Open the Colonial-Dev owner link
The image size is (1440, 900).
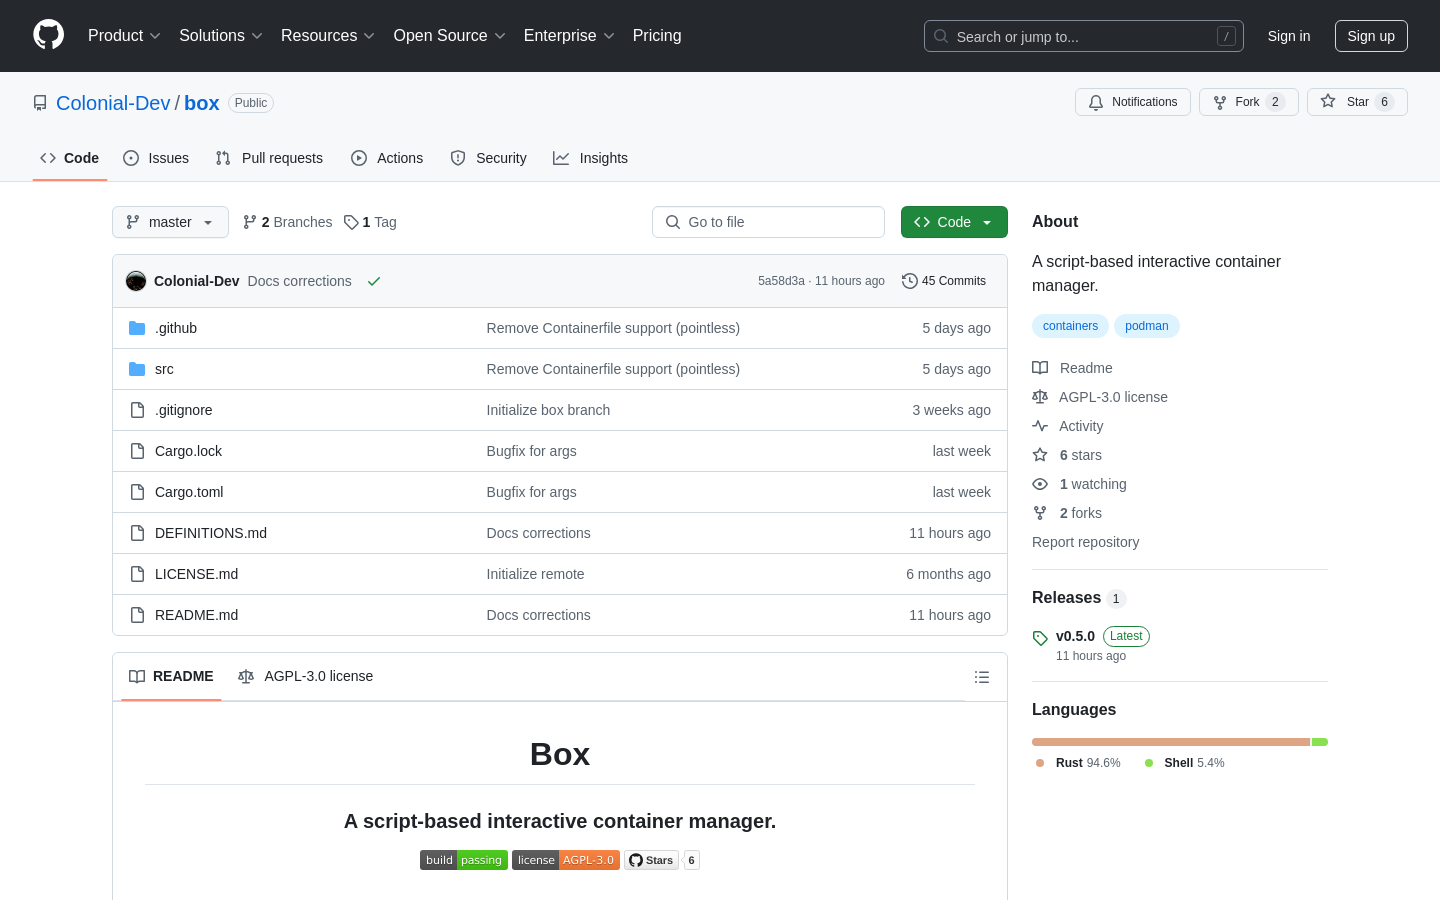point(113,103)
